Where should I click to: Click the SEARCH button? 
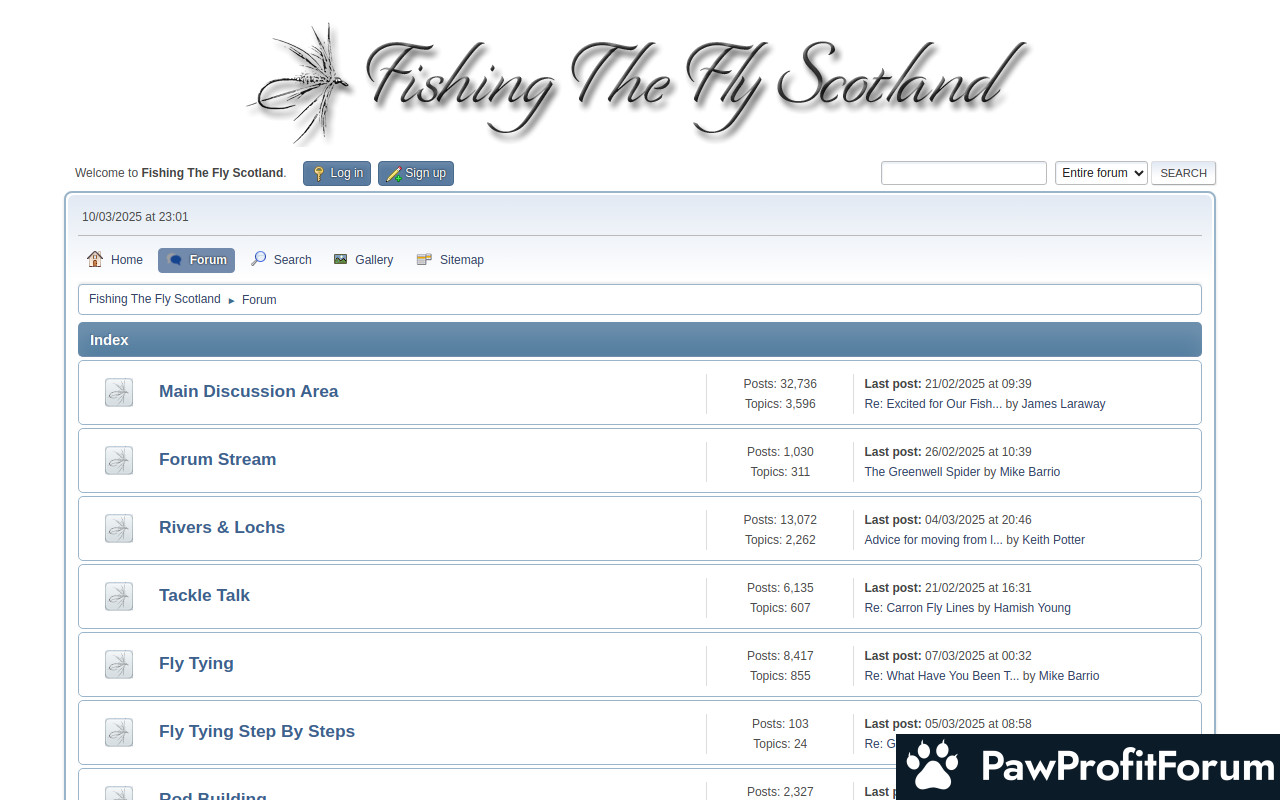point(1184,173)
